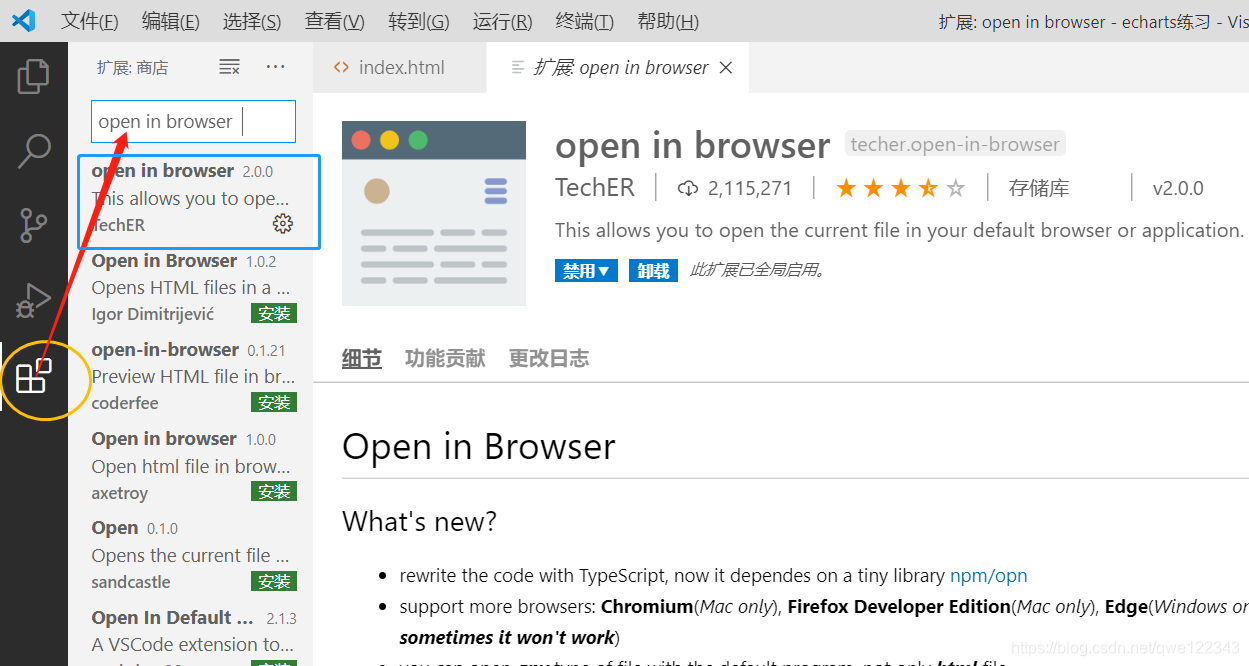The height and width of the screenshot is (666, 1249).
Task: Click the open in browser extension logo
Action: pos(434,213)
